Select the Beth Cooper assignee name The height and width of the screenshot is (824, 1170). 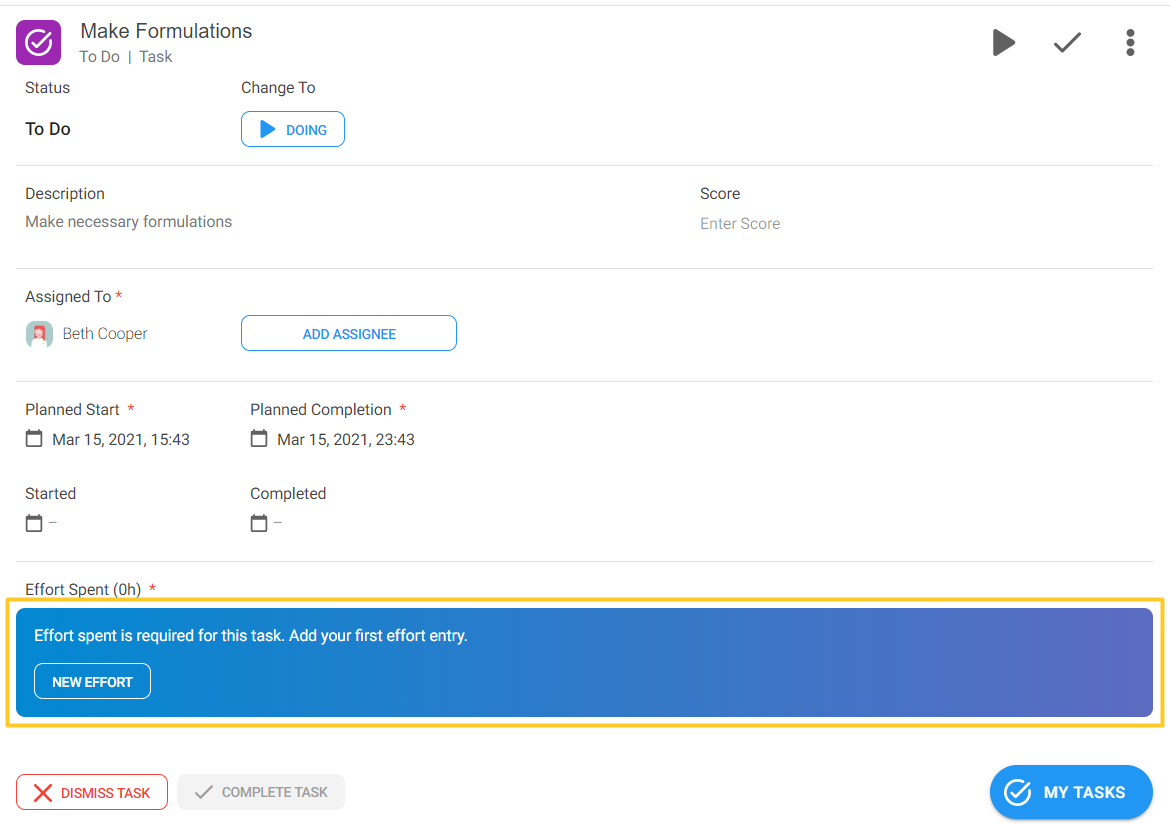pos(105,334)
